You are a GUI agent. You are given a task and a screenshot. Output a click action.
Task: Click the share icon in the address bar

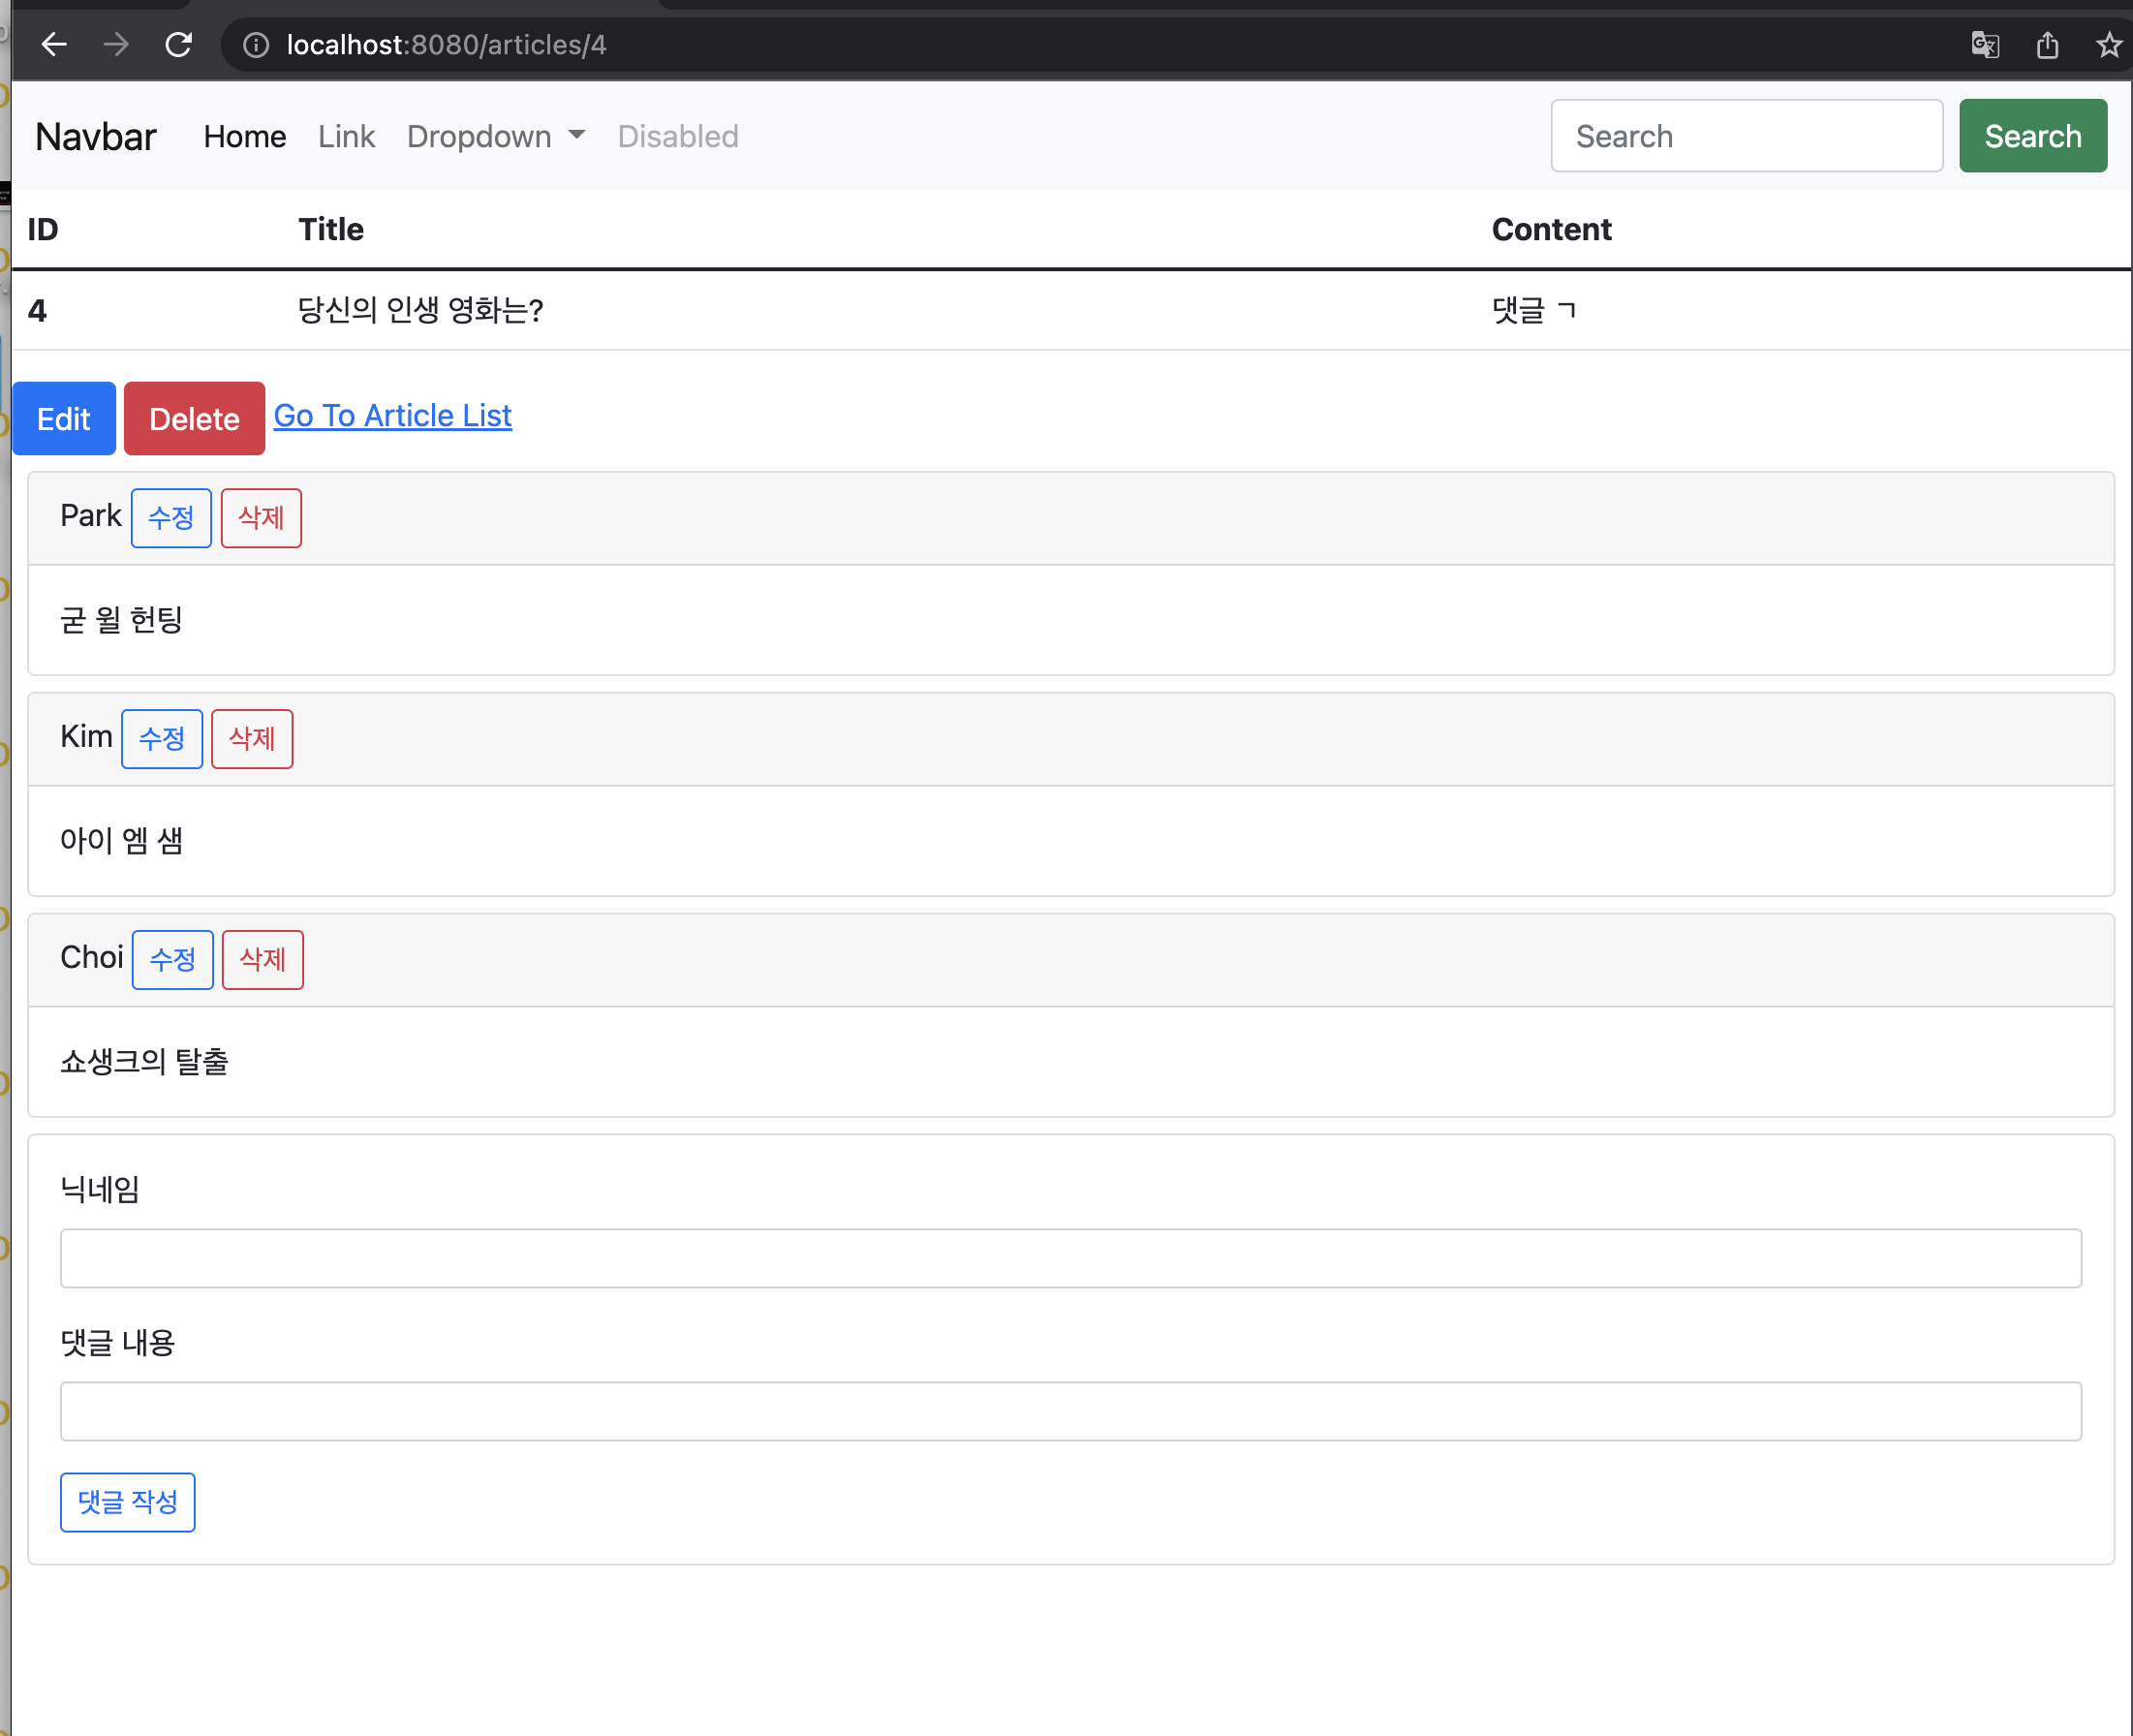(2047, 44)
